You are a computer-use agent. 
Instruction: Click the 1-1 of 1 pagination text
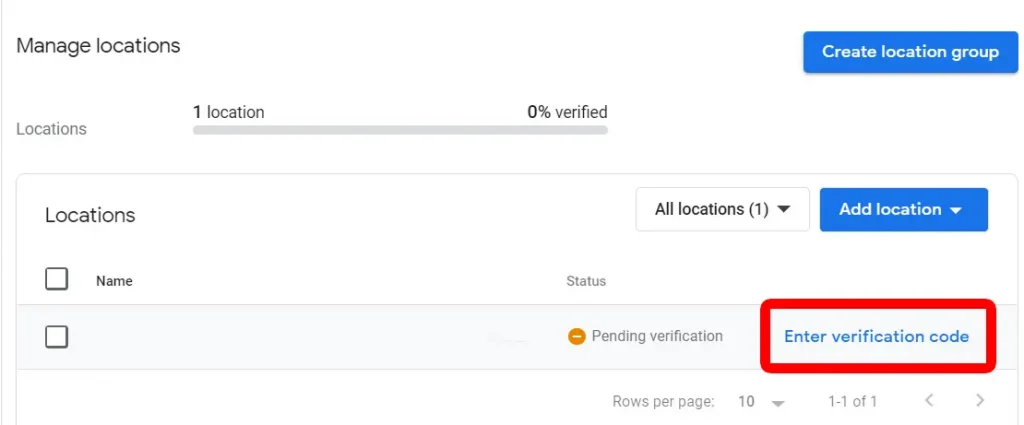tap(852, 402)
